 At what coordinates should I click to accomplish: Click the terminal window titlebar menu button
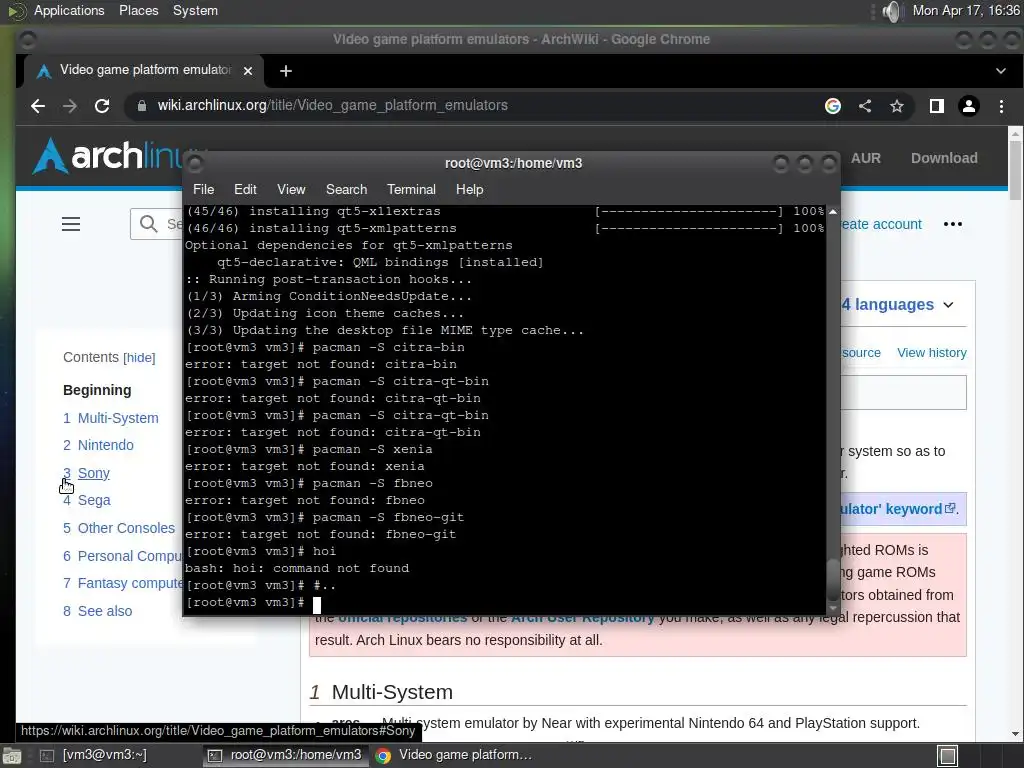point(195,163)
